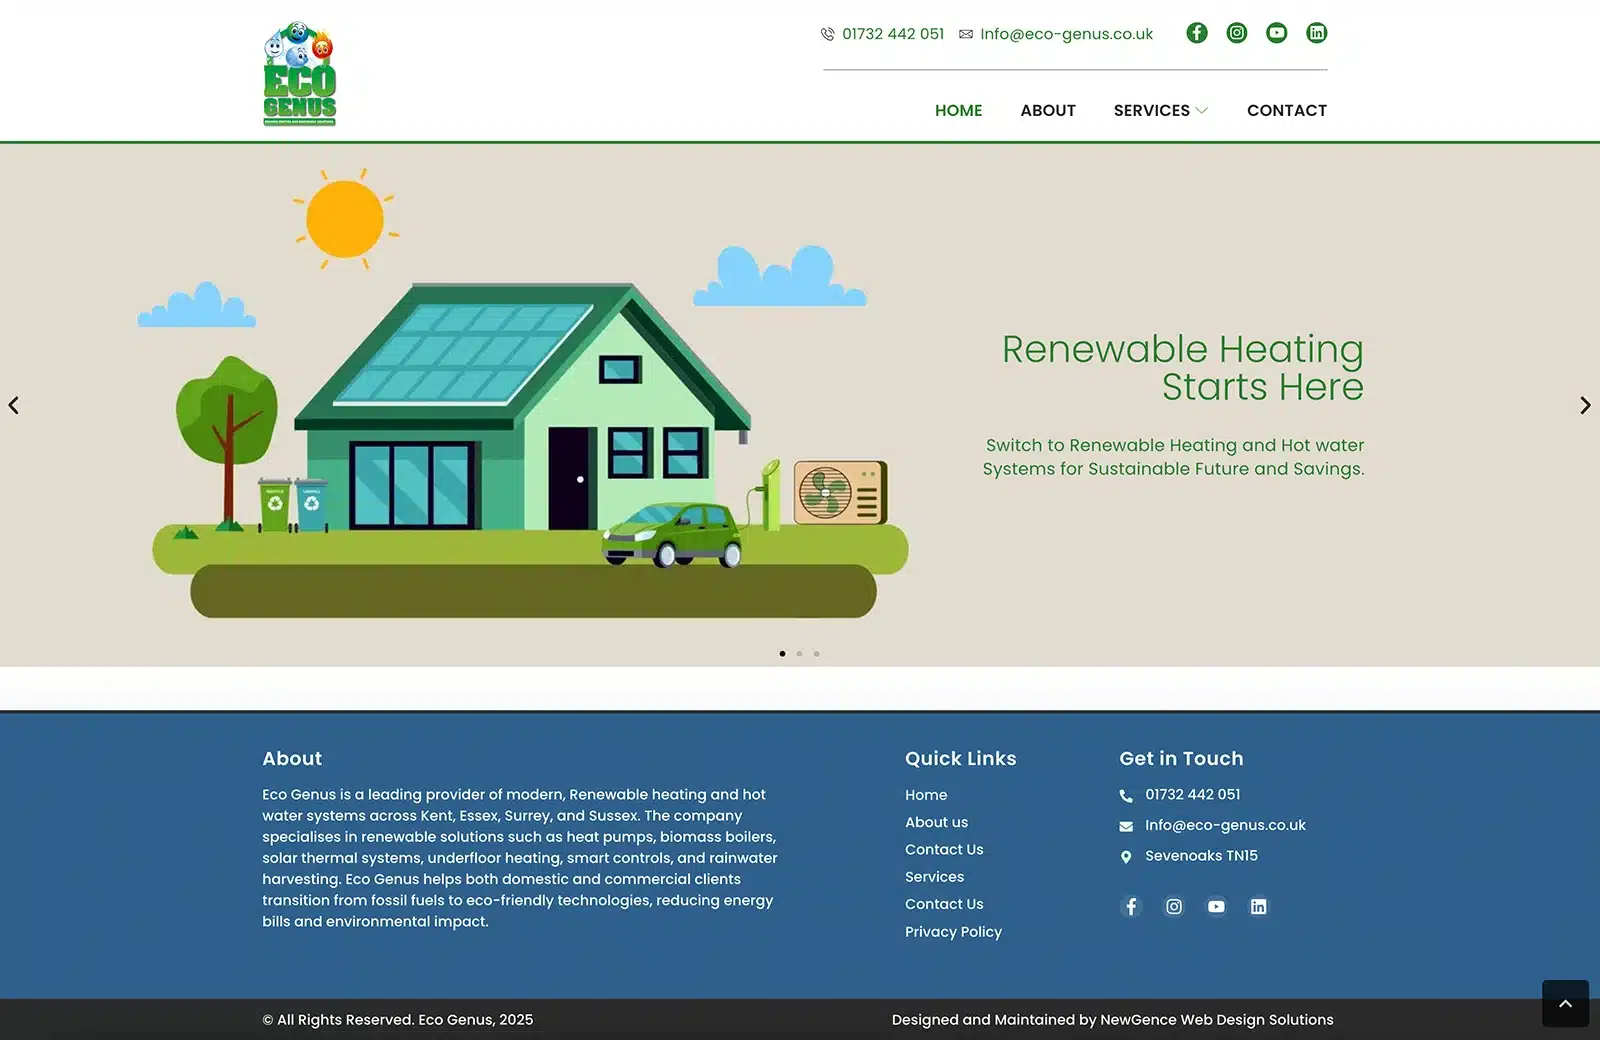1600x1040 pixels.
Task: Open the About menu item
Action: point(1047,110)
